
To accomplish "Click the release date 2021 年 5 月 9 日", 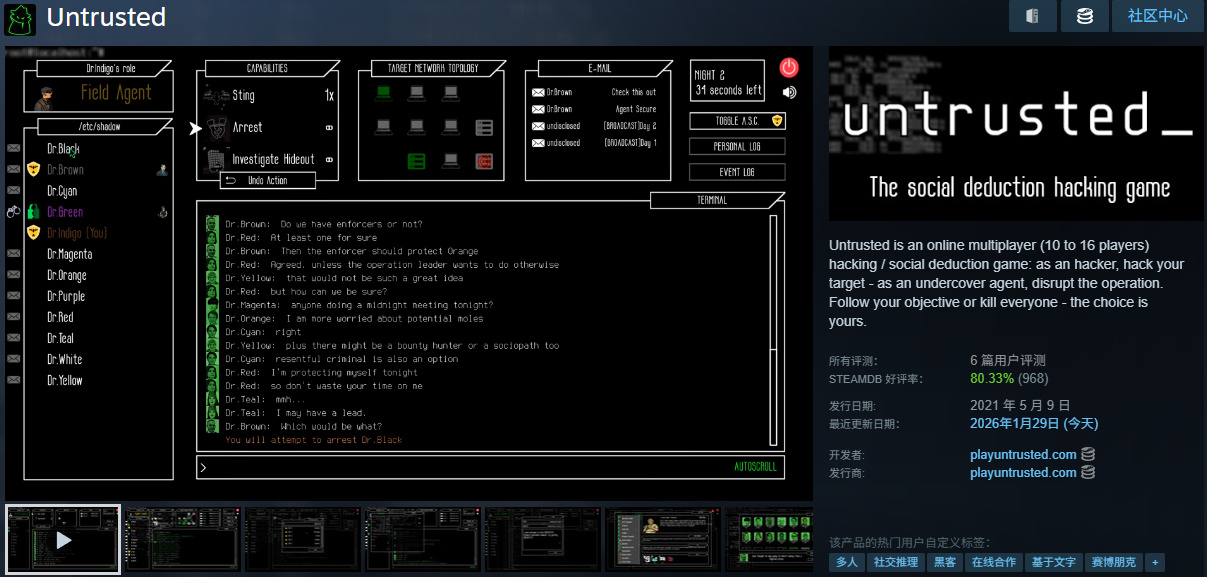I will [x=1020, y=406].
